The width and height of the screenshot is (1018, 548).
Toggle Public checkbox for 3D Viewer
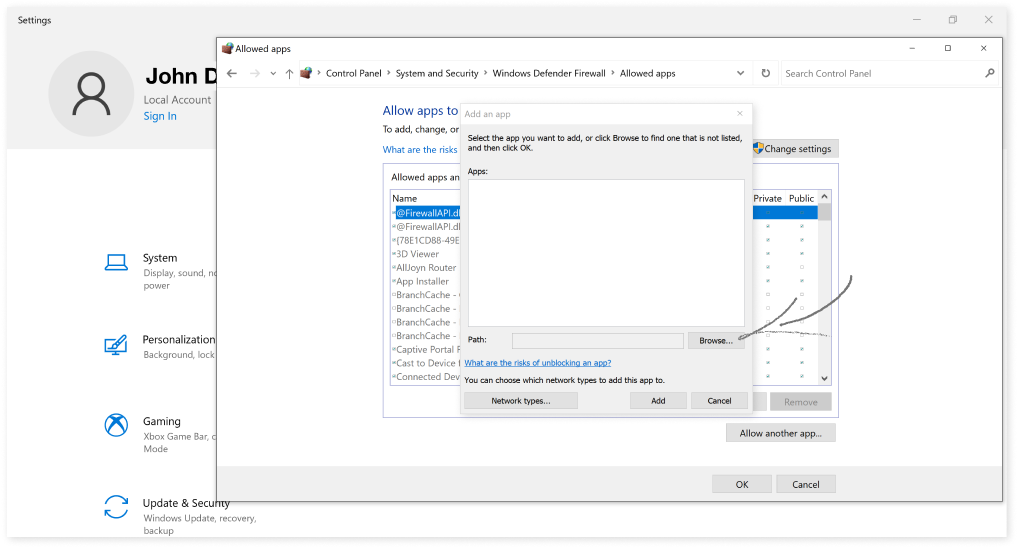(x=802, y=253)
